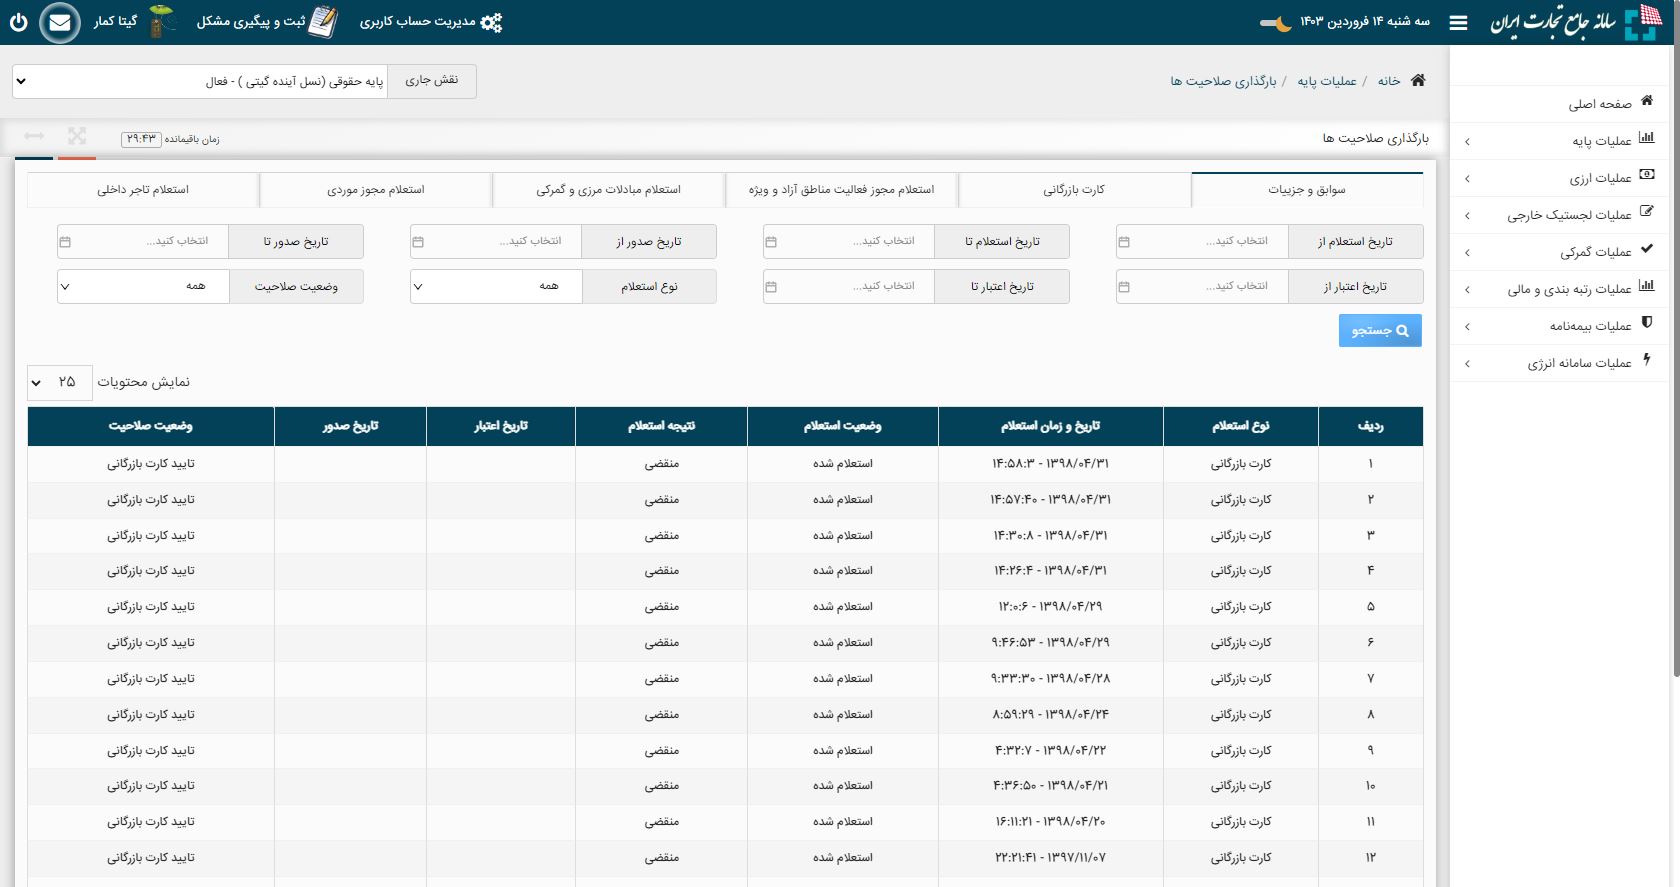Click bolt icon beside عملیات سامانه انرژی
The image size is (1680, 887).
[x=1647, y=360]
